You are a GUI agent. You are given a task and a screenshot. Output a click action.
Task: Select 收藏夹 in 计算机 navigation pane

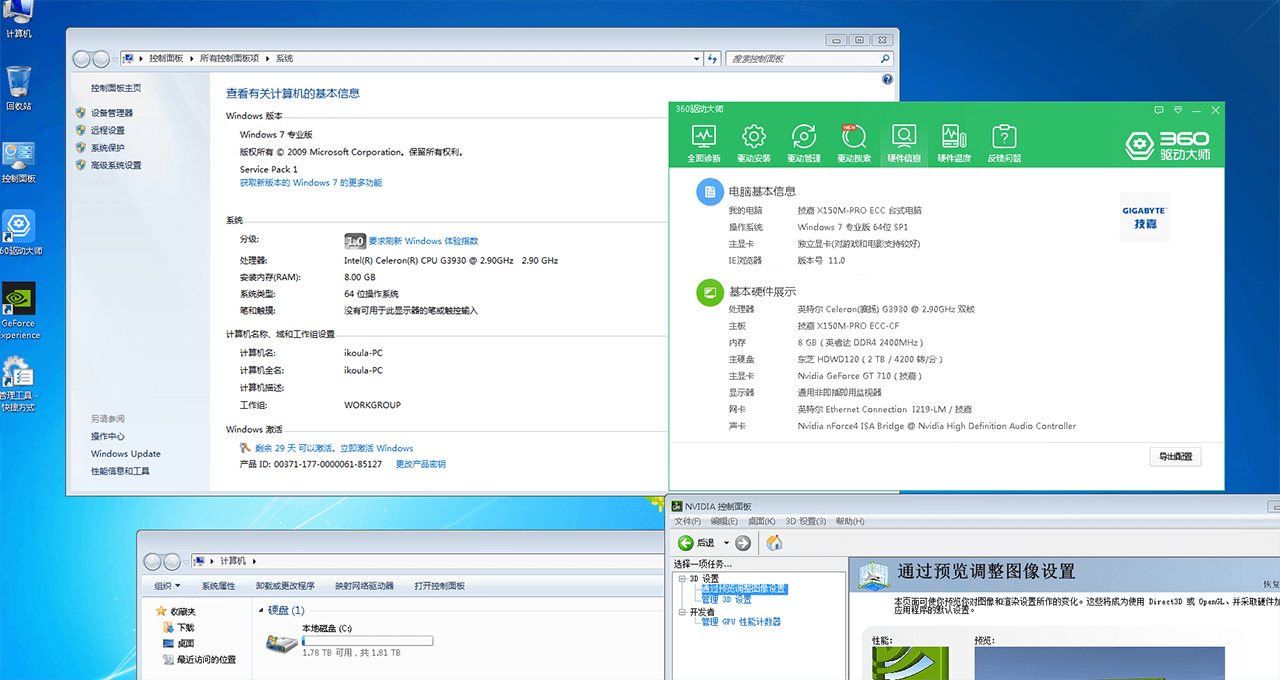176,611
